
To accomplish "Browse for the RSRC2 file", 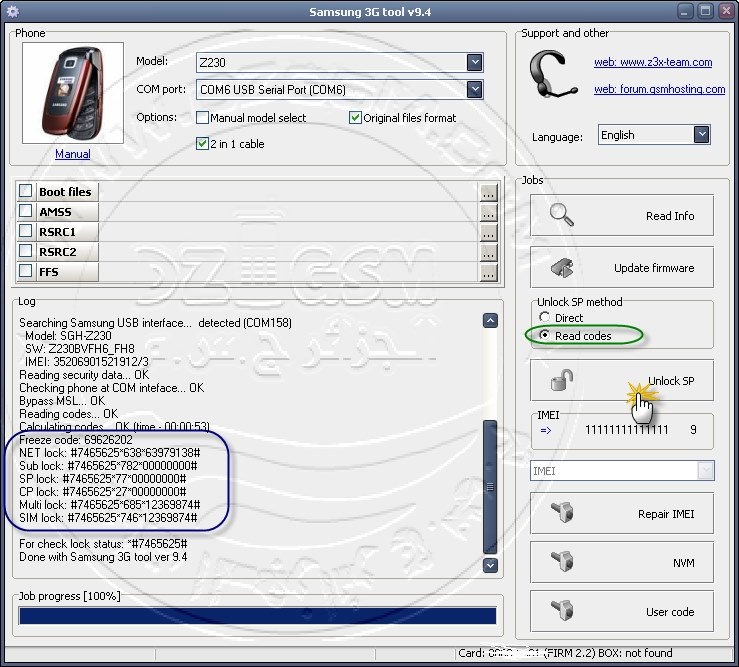I will tap(489, 253).
